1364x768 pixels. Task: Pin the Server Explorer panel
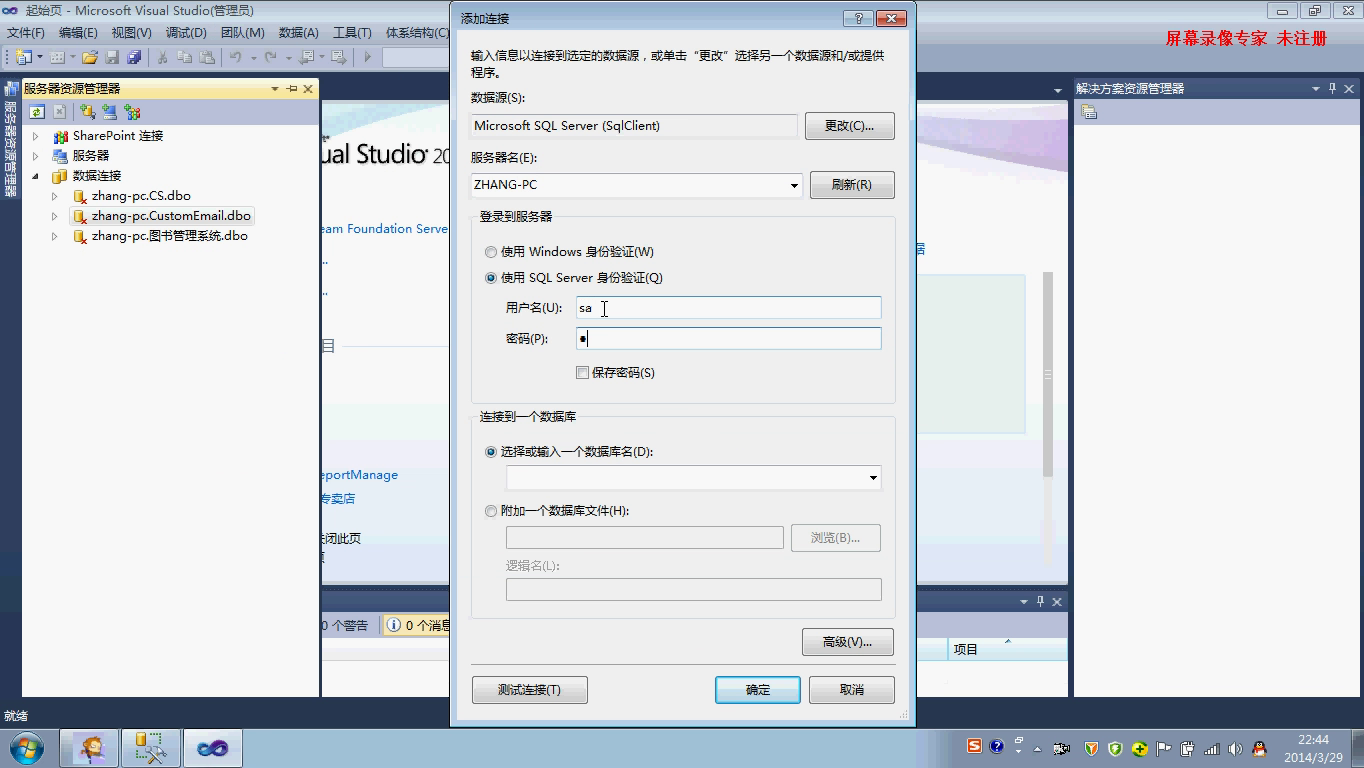[x=292, y=89]
